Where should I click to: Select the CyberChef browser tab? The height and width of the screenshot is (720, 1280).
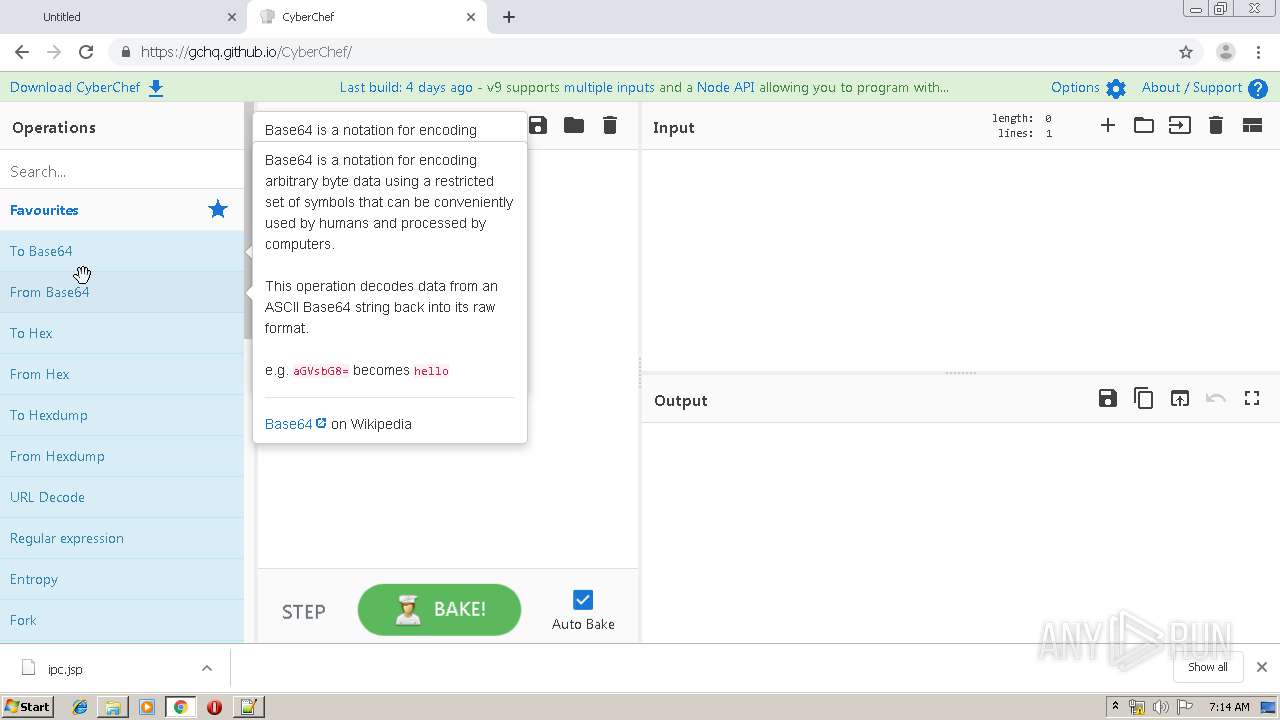(x=367, y=17)
